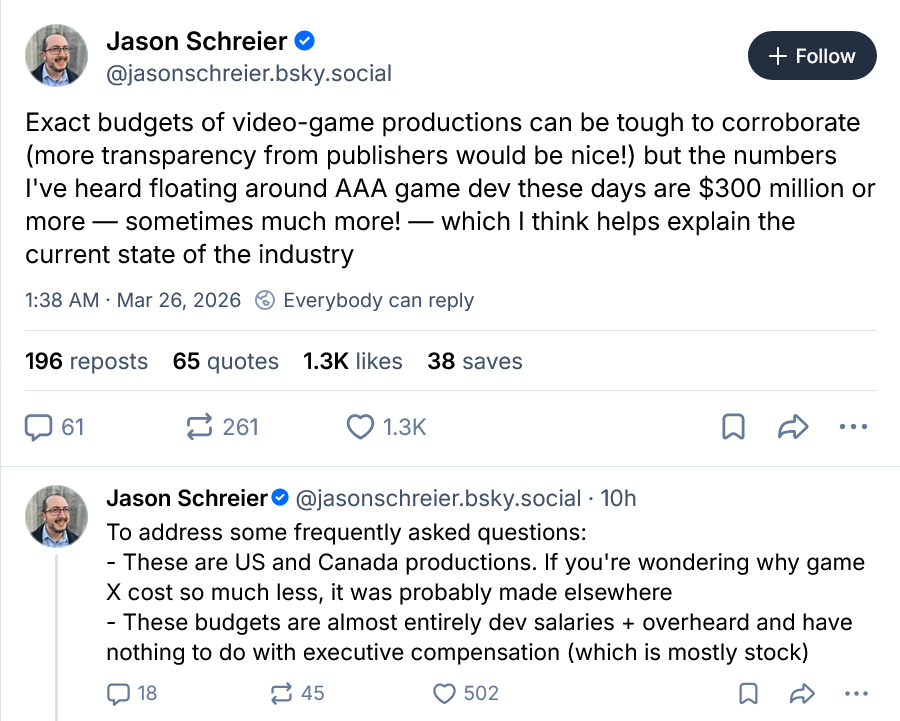Open more options on the main post

(852, 427)
